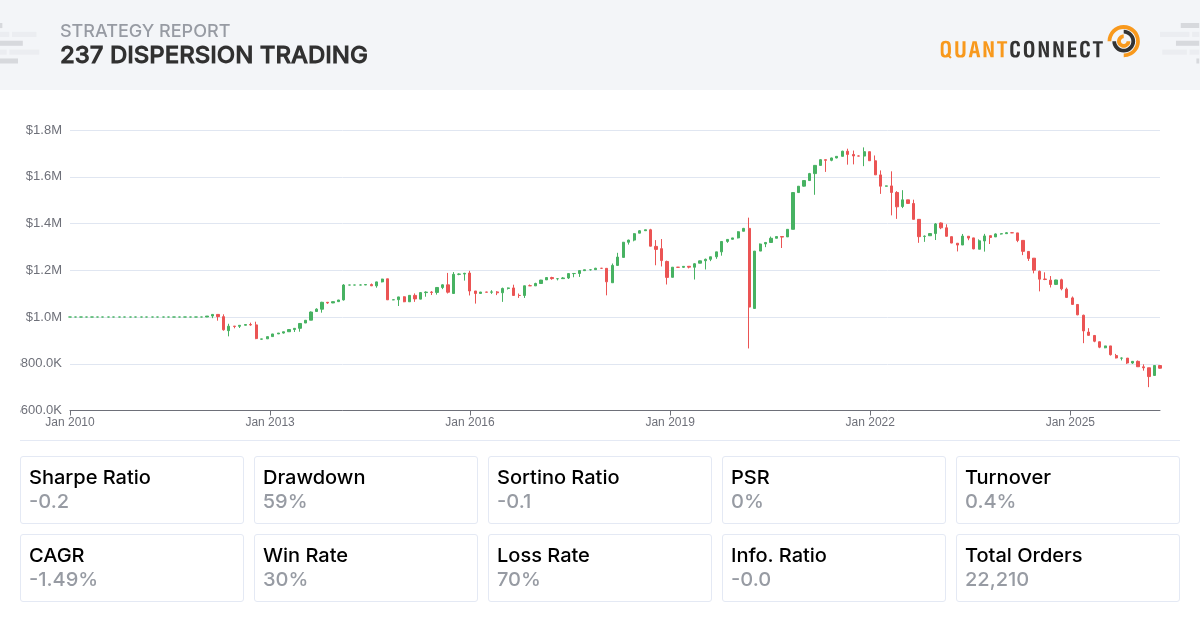Click the QuantConnect logo icon

tap(1124, 41)
